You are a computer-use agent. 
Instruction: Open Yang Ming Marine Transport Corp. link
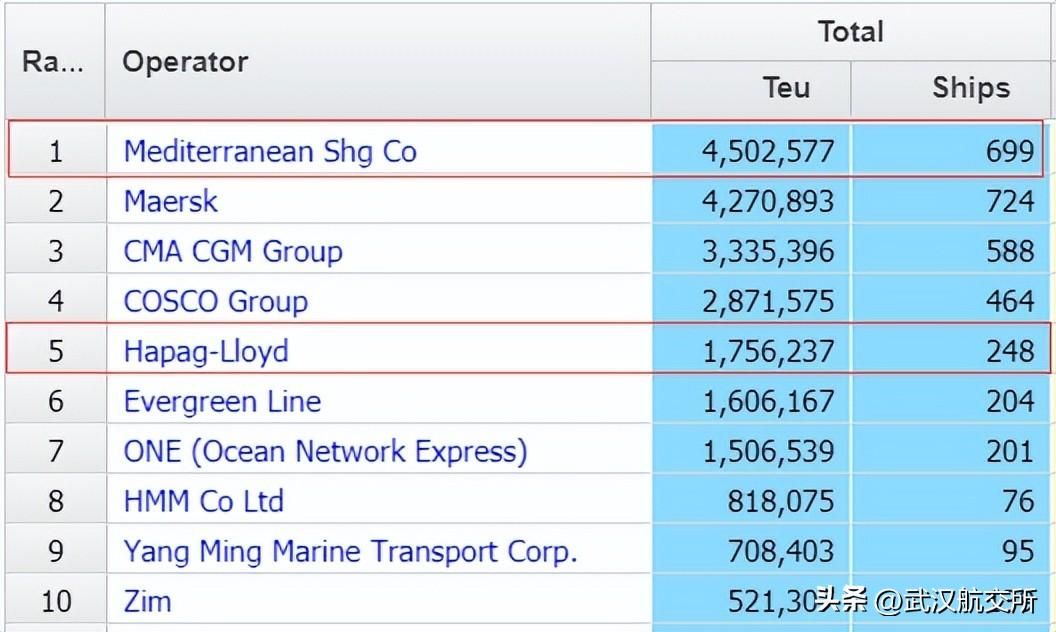[x=350, y=551]
